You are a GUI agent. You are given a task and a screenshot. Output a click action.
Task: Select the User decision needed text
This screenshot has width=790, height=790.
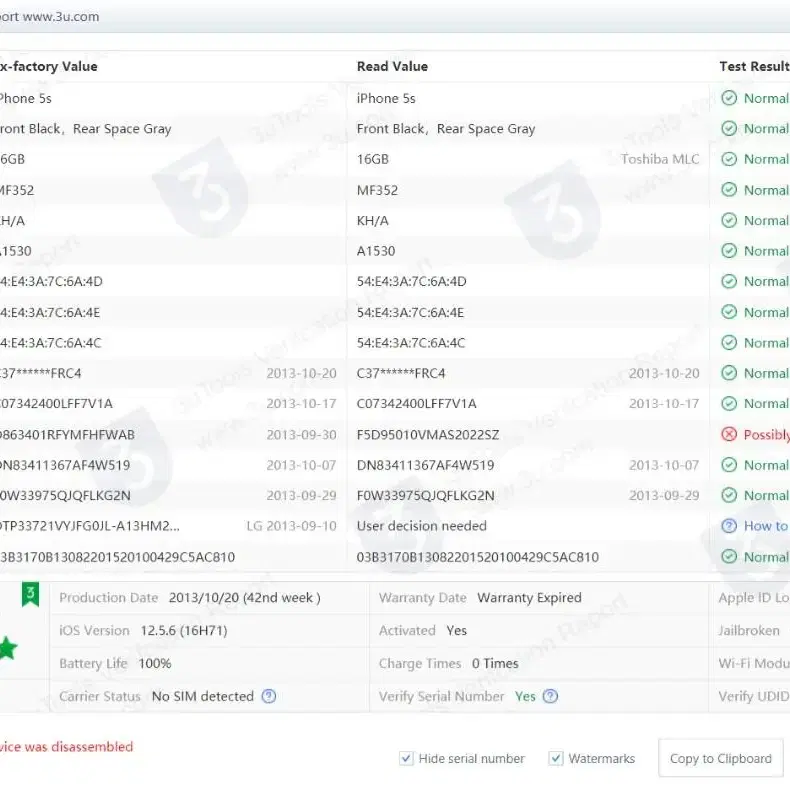coord(422,526)
